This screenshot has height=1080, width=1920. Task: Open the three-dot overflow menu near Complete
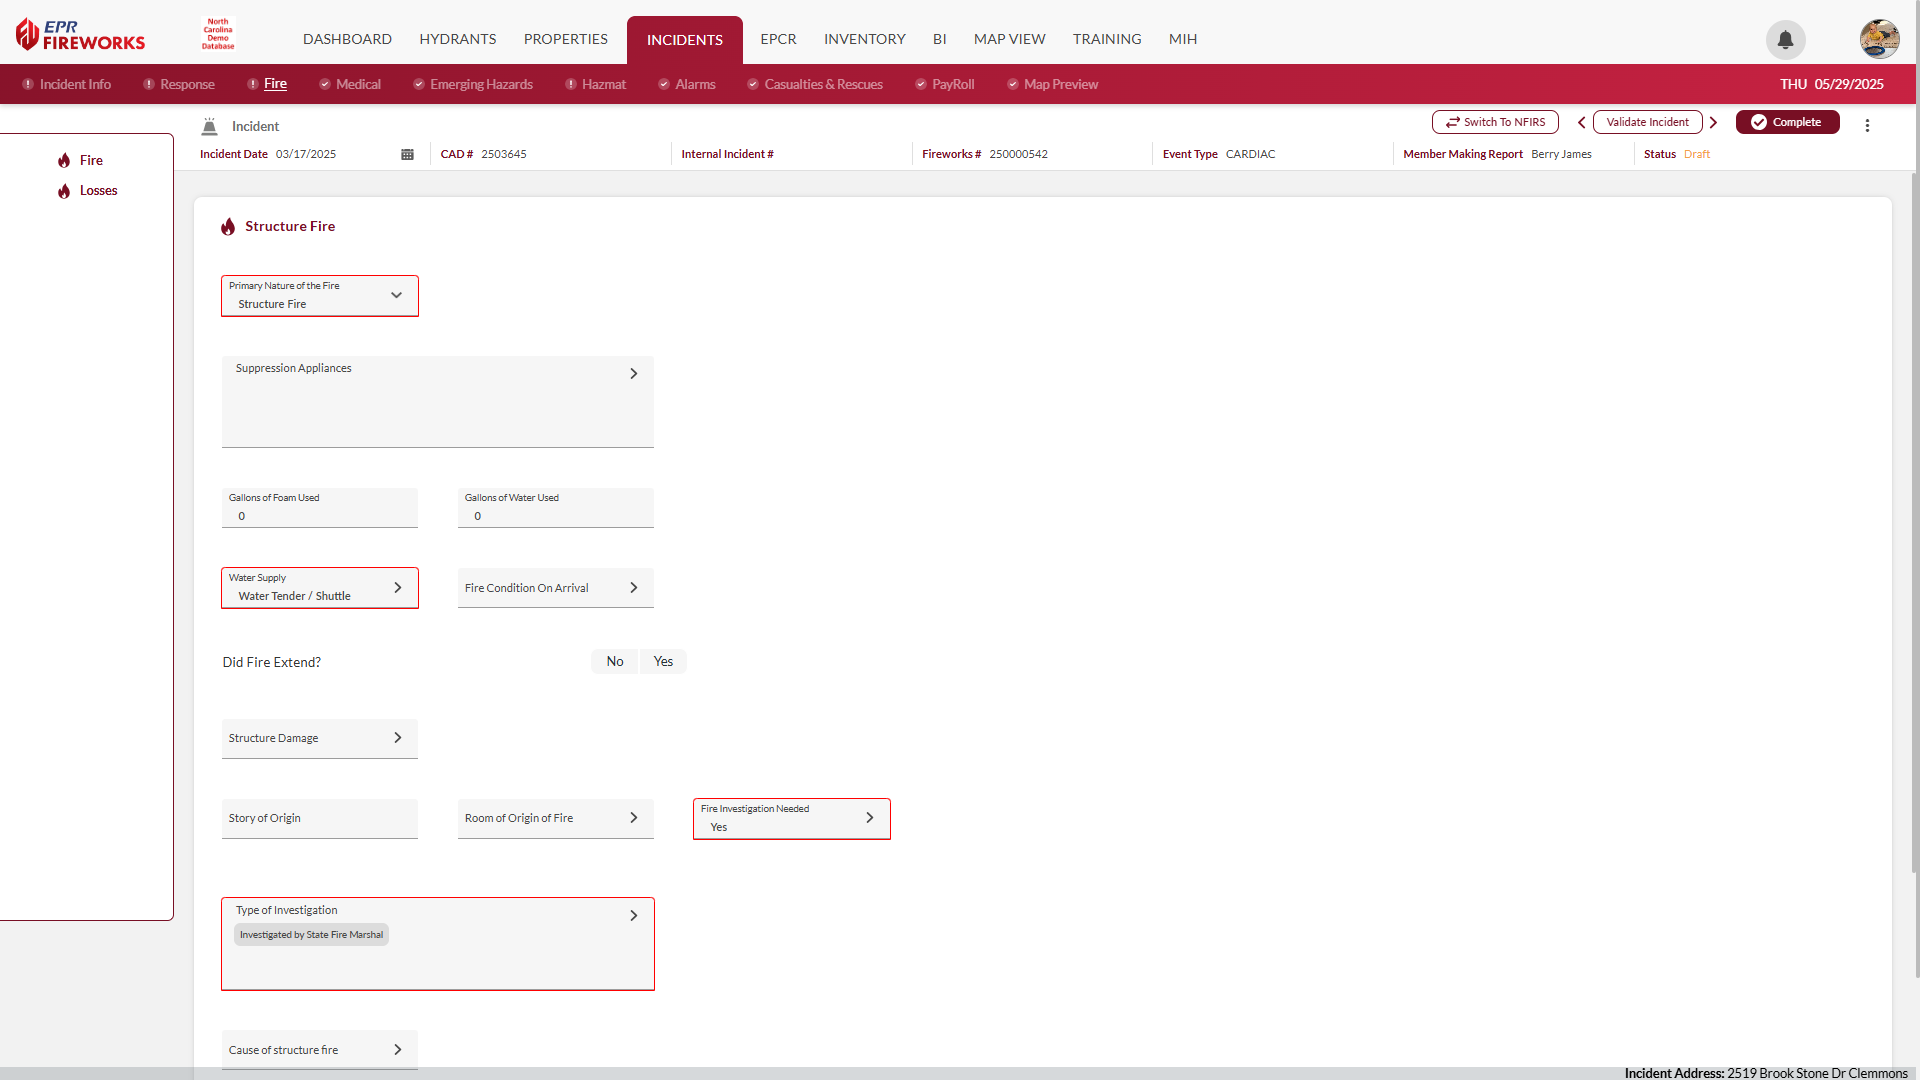[x=1869, y=124]
